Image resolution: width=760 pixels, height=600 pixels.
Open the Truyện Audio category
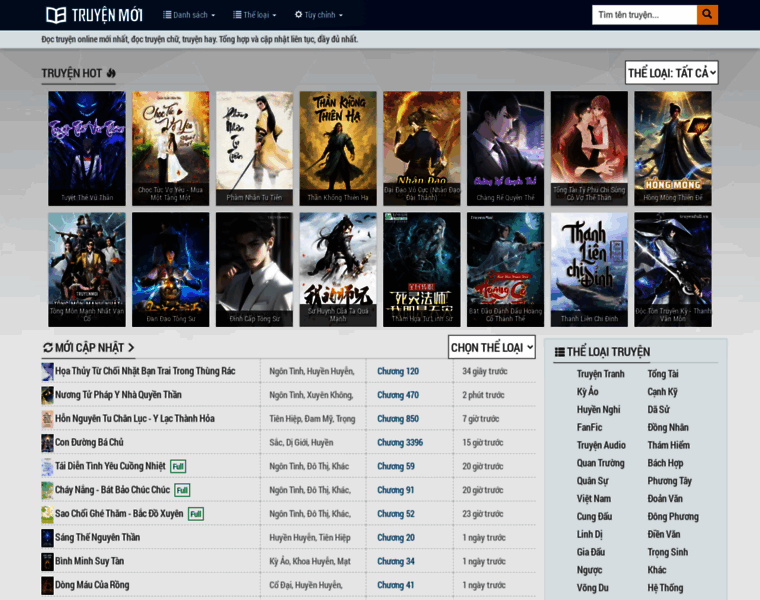coord(601,445)
